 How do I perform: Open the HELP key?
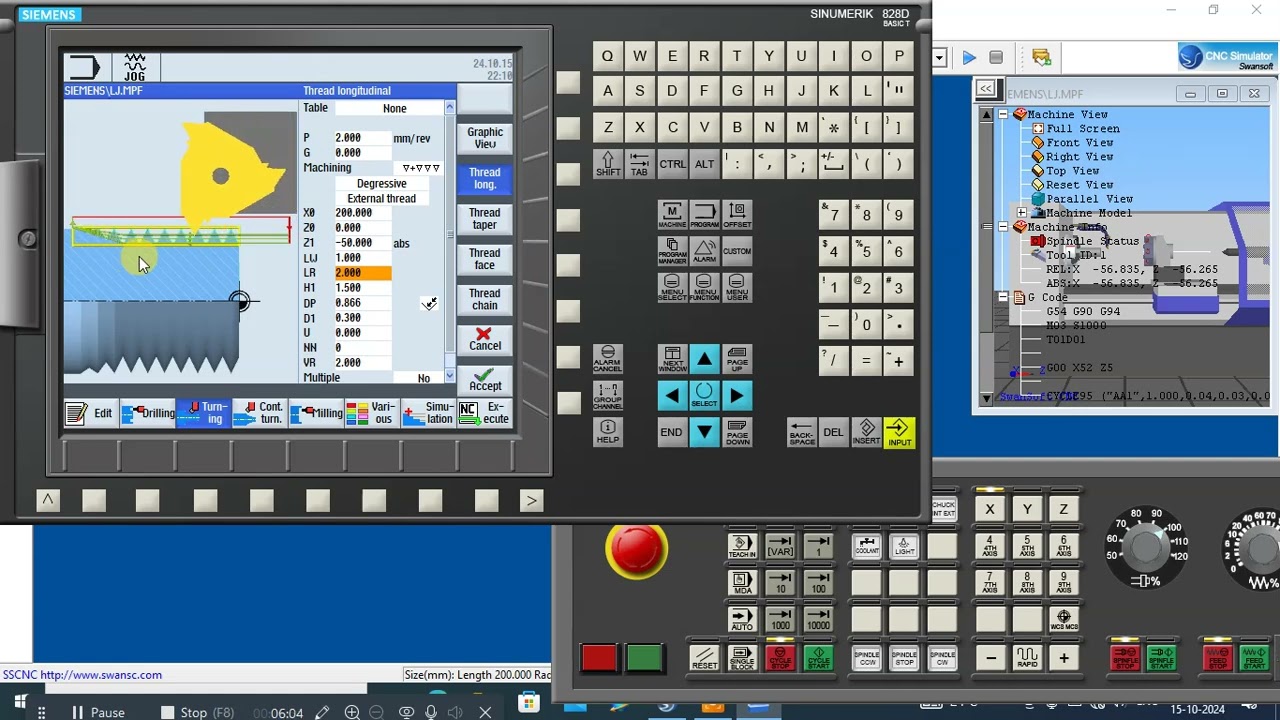coord(607,432)
